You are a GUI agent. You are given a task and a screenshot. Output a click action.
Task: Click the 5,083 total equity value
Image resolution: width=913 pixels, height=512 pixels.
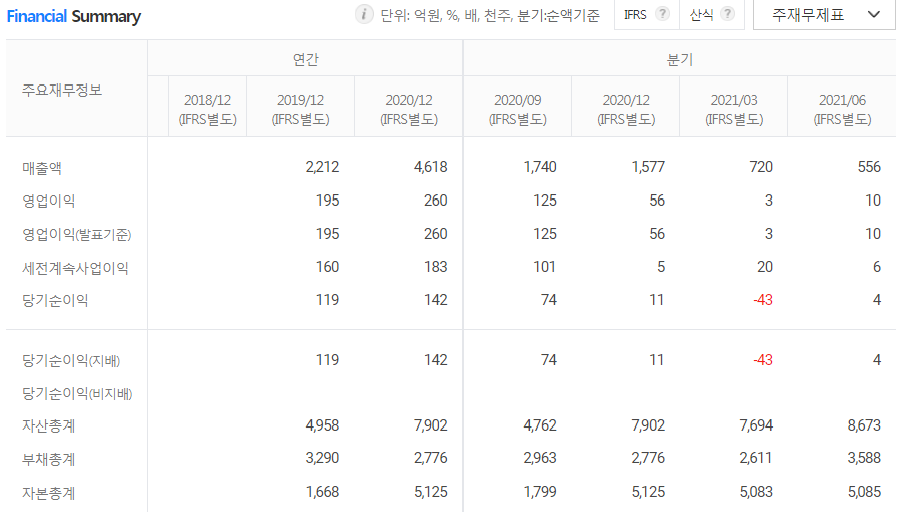pos(756,492)
